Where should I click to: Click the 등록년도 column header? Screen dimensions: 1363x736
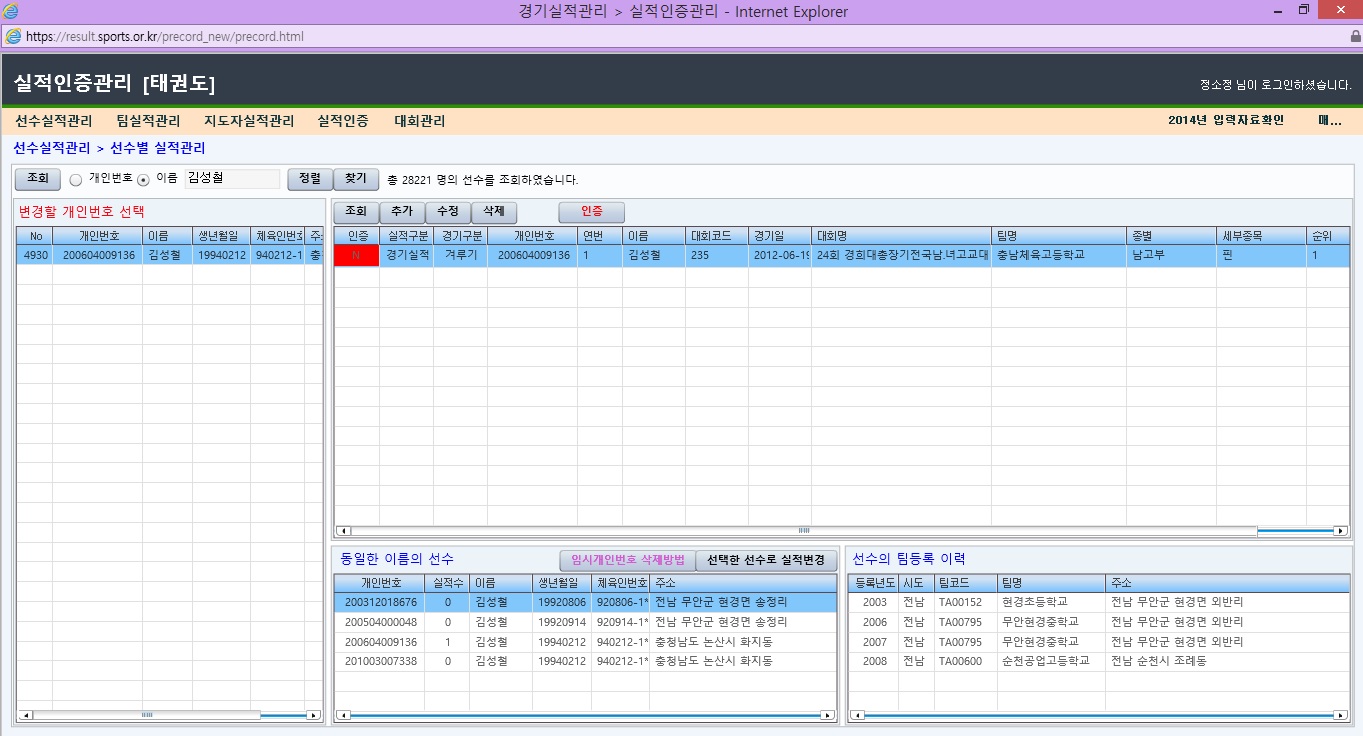[x=874, y=582]
